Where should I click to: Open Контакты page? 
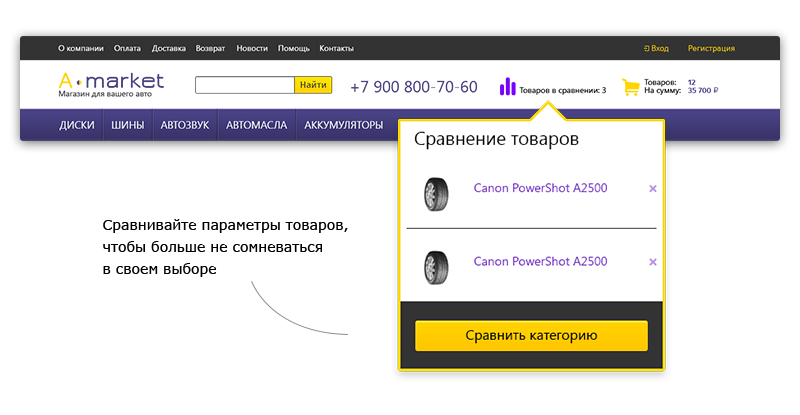pos(336,48)
